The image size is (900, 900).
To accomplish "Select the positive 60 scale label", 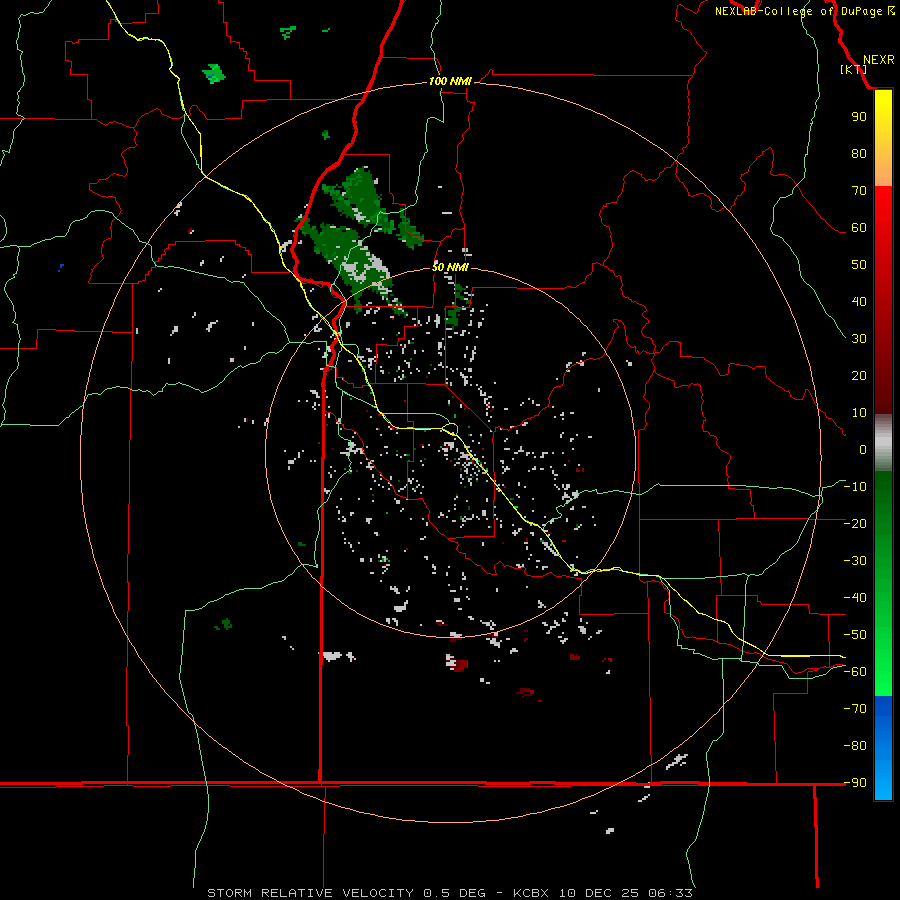I will tap(859, 227).
